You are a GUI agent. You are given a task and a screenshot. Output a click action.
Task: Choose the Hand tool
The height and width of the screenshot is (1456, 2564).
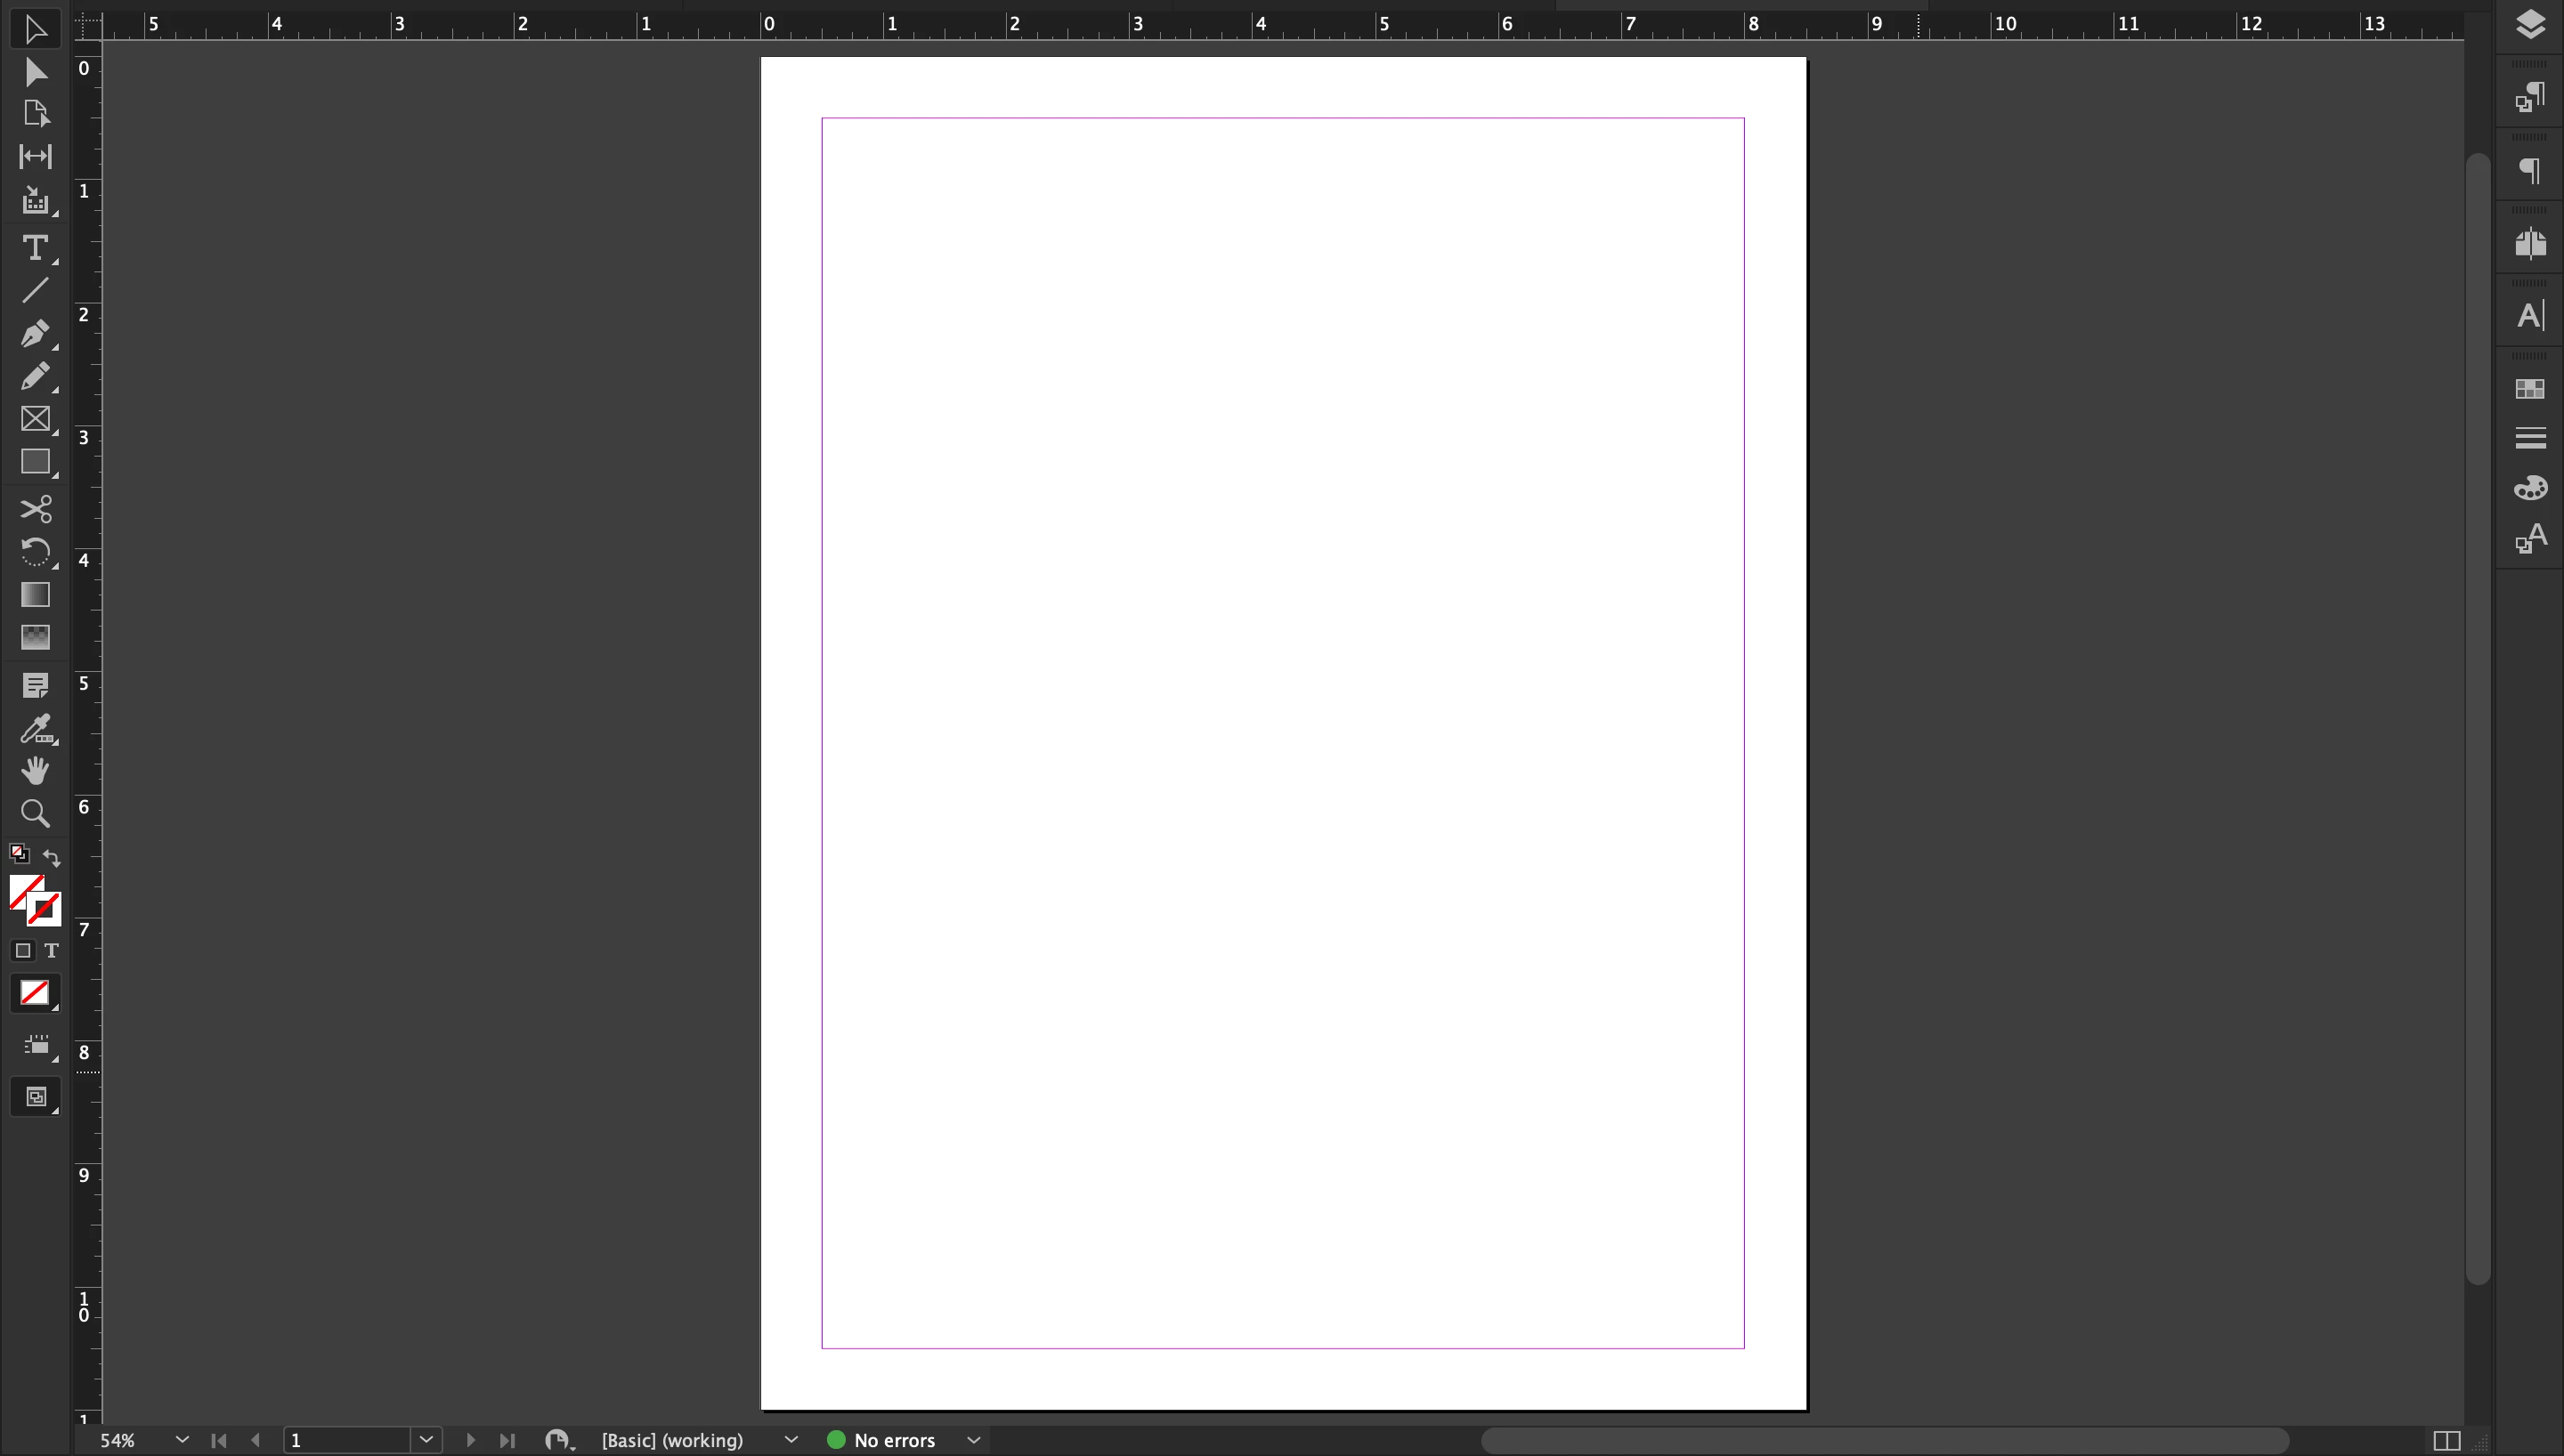pos(35,771)
